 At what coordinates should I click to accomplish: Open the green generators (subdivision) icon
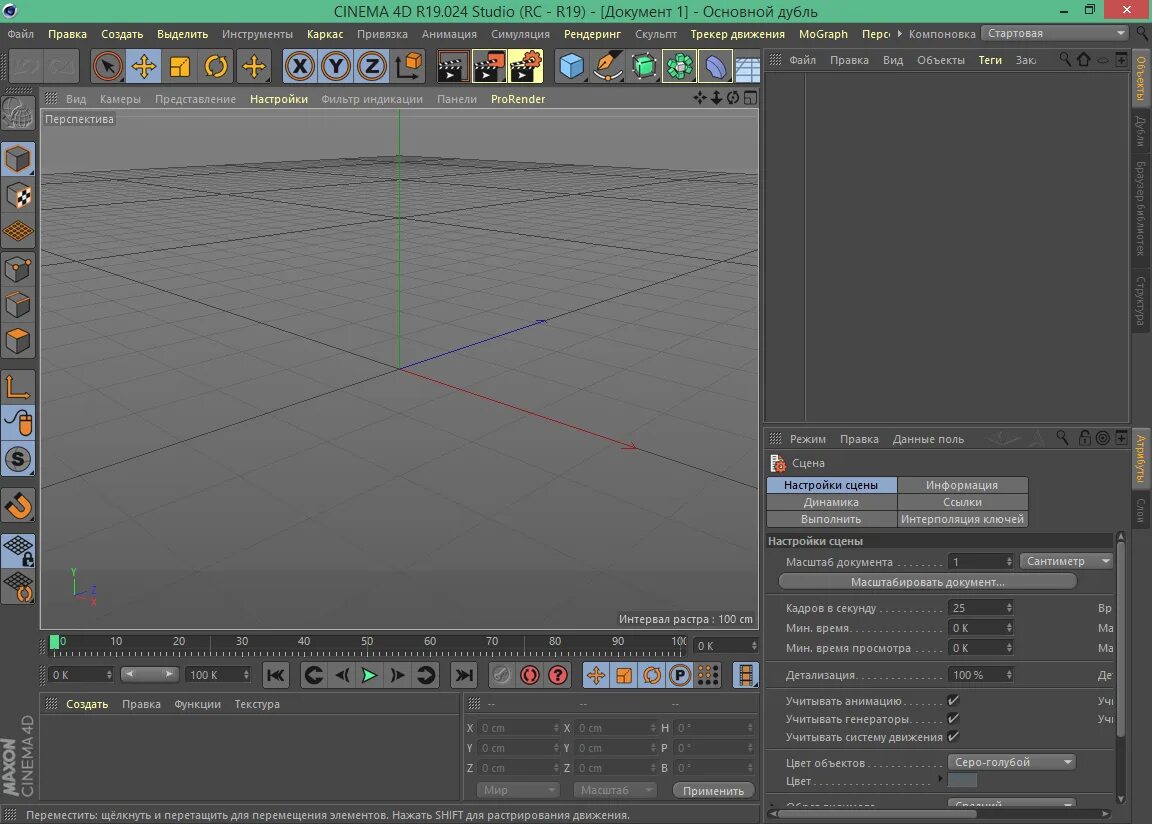(x=644, y=67)
